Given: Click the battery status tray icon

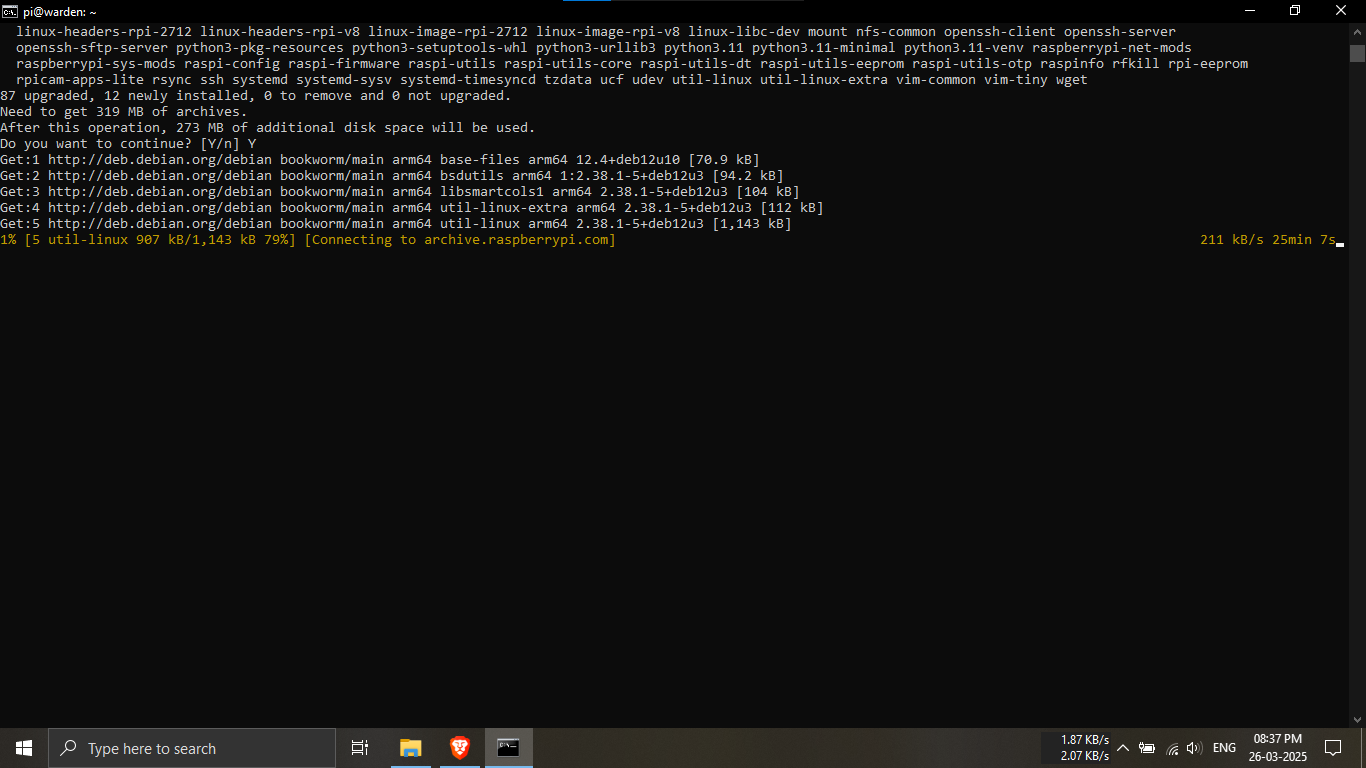Looking at the screenshot, I should pyautogui.click(x=1147, y=748).
